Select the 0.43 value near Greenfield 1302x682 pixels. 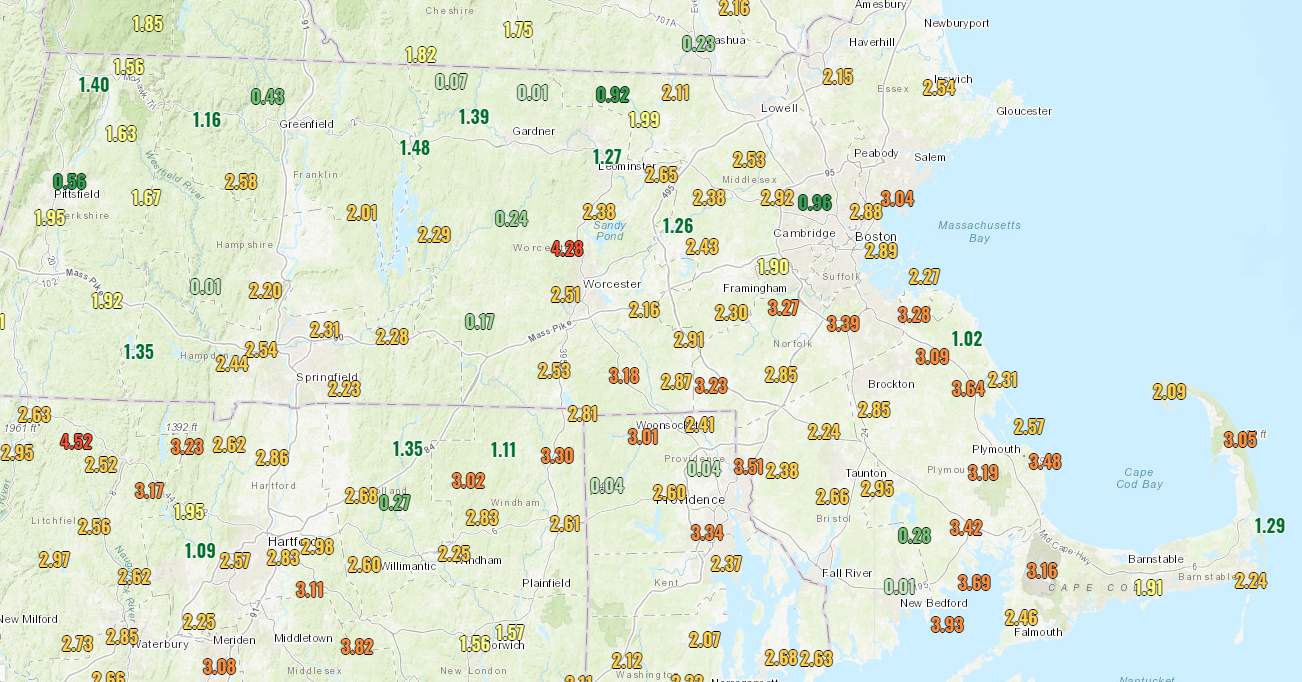(x=267, y=96)
